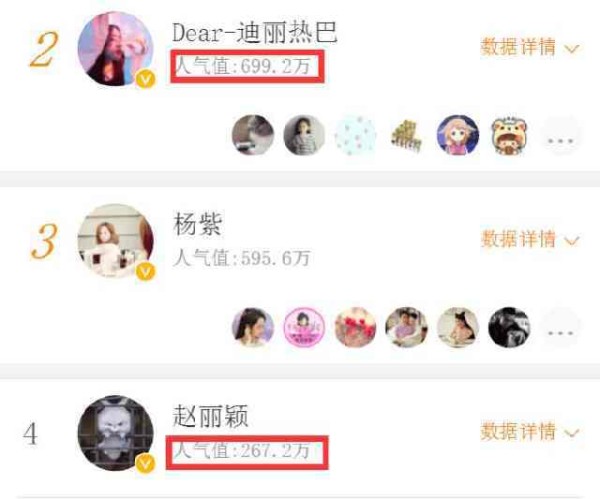Click 人气值:699.2万 popularity value
The height and width of the screenshot is (499, 600).
(243, 67)
